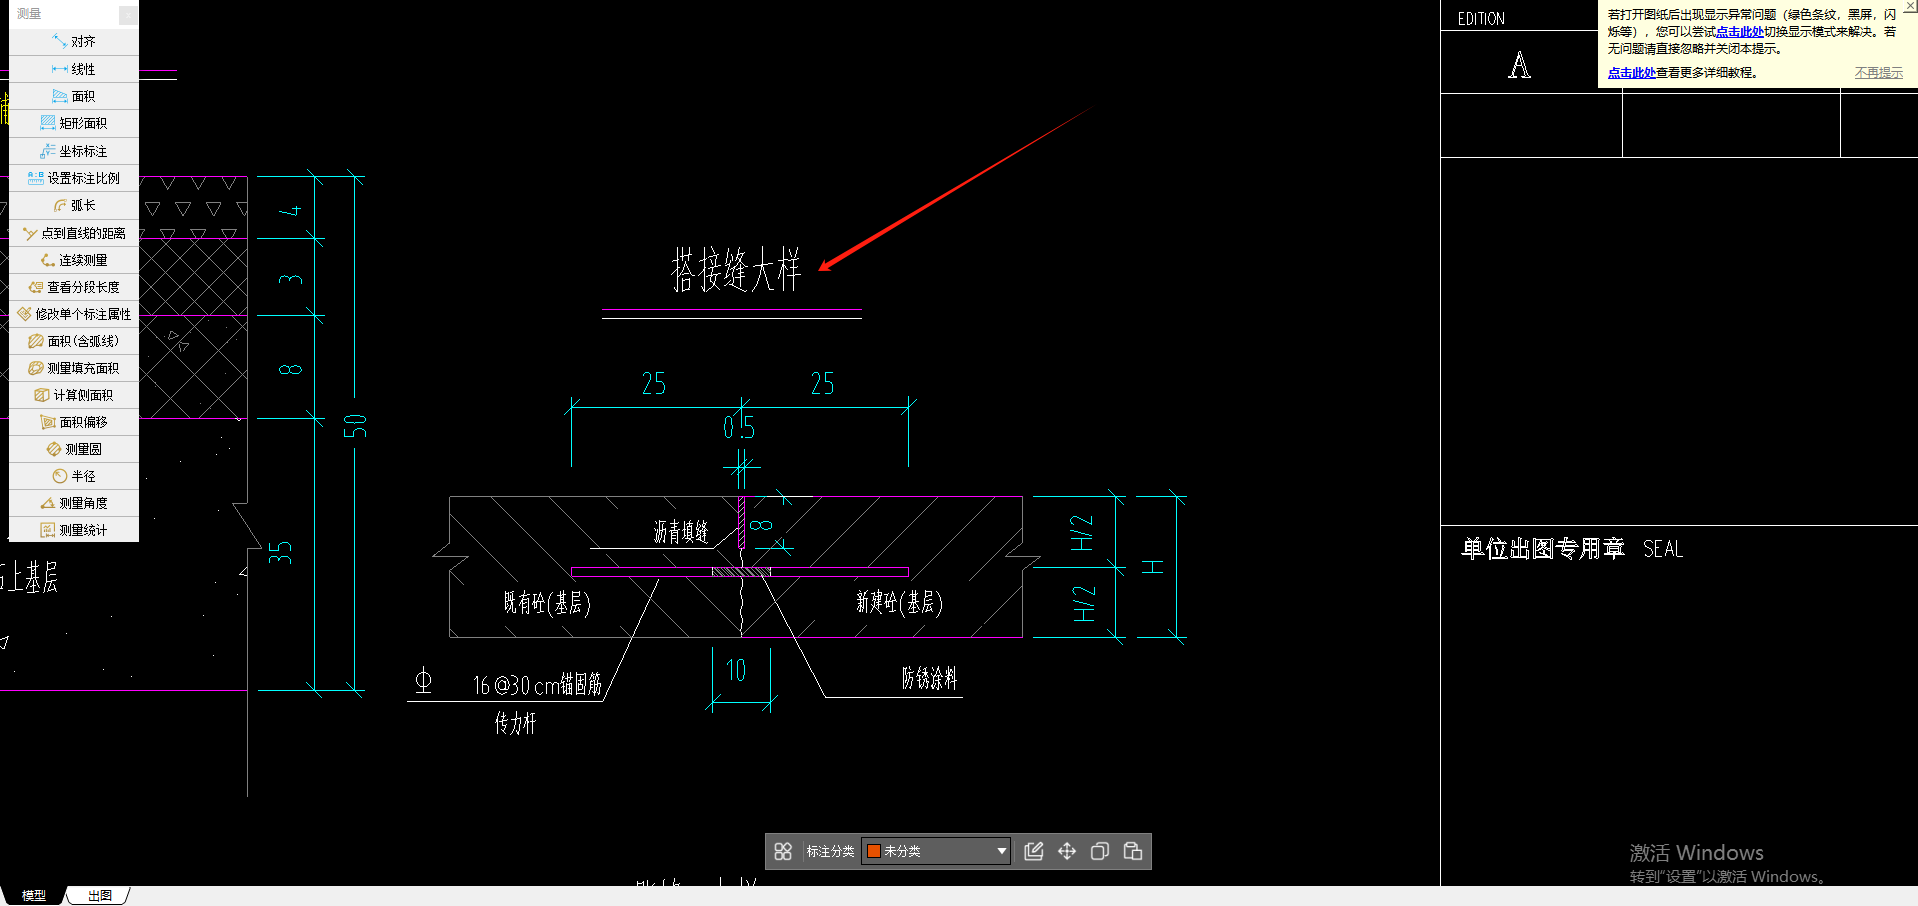Select 面积(含弧线) area with arcs tool

(x=74, y=341)
